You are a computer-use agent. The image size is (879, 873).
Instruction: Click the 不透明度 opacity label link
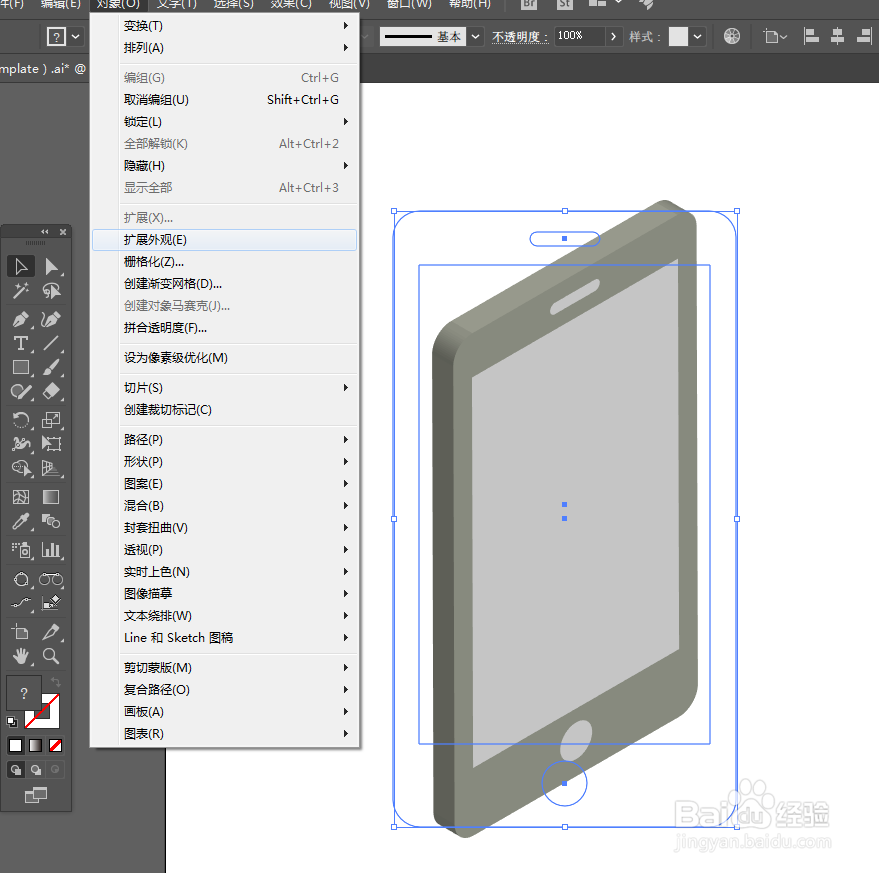(x=520, y=37)
